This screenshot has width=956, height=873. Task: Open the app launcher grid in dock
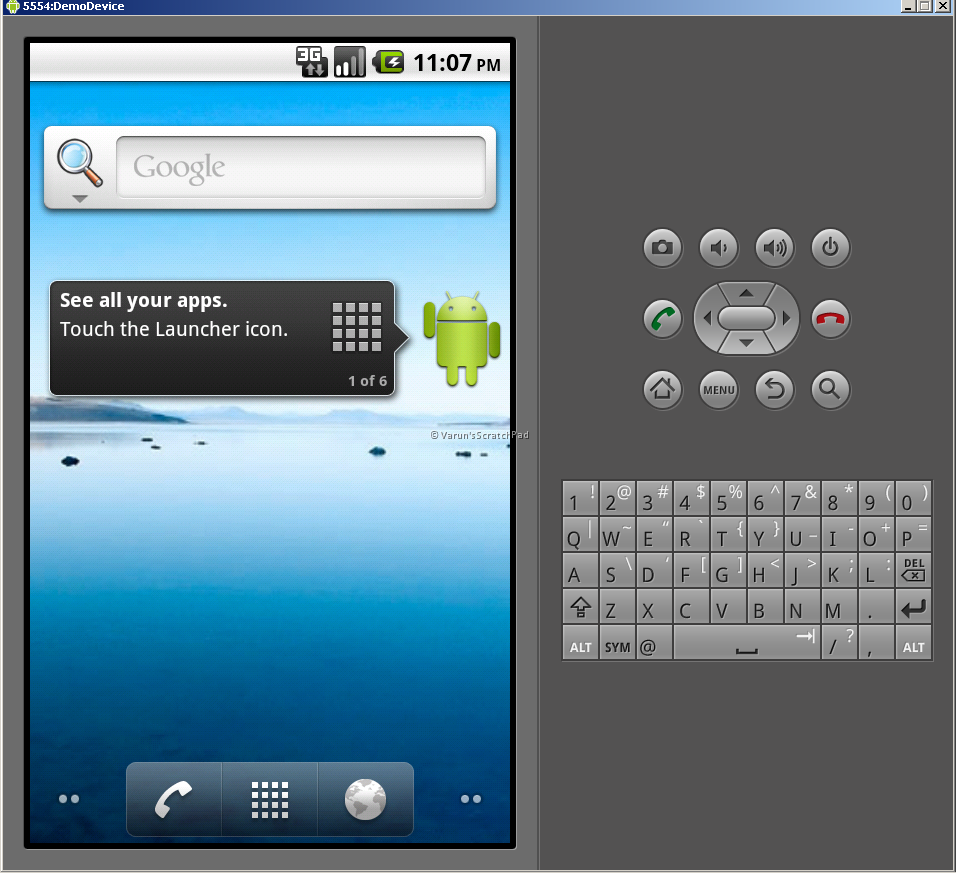[x=270, y=799]
